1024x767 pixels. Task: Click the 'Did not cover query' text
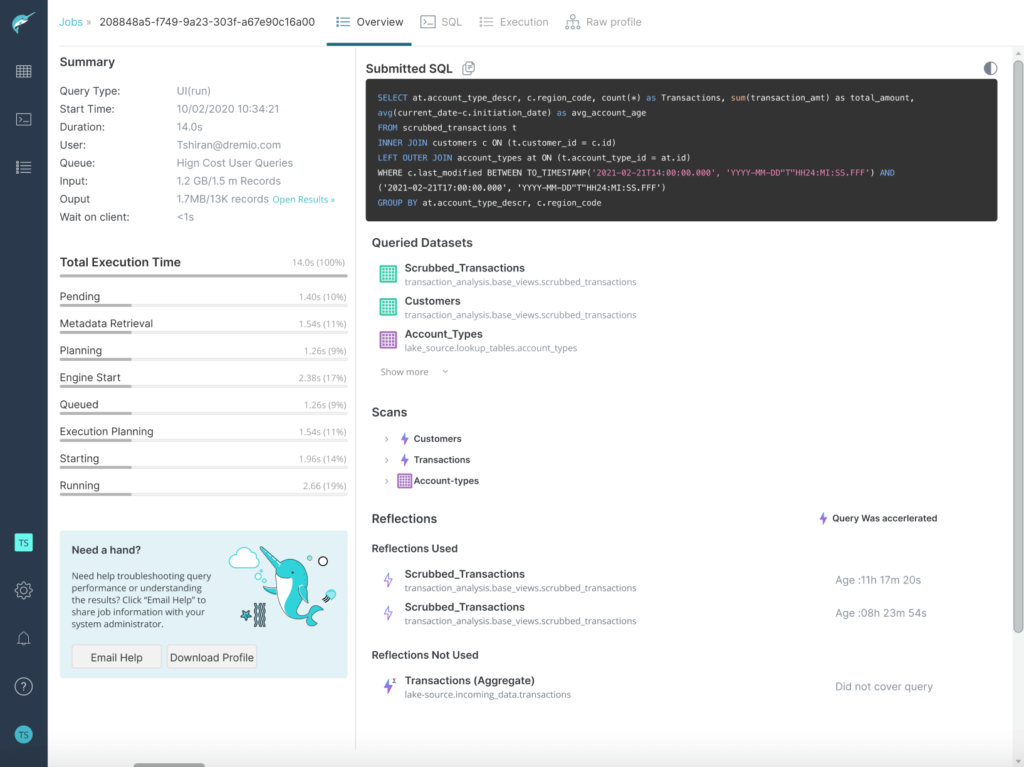click(x=884, y=687)
